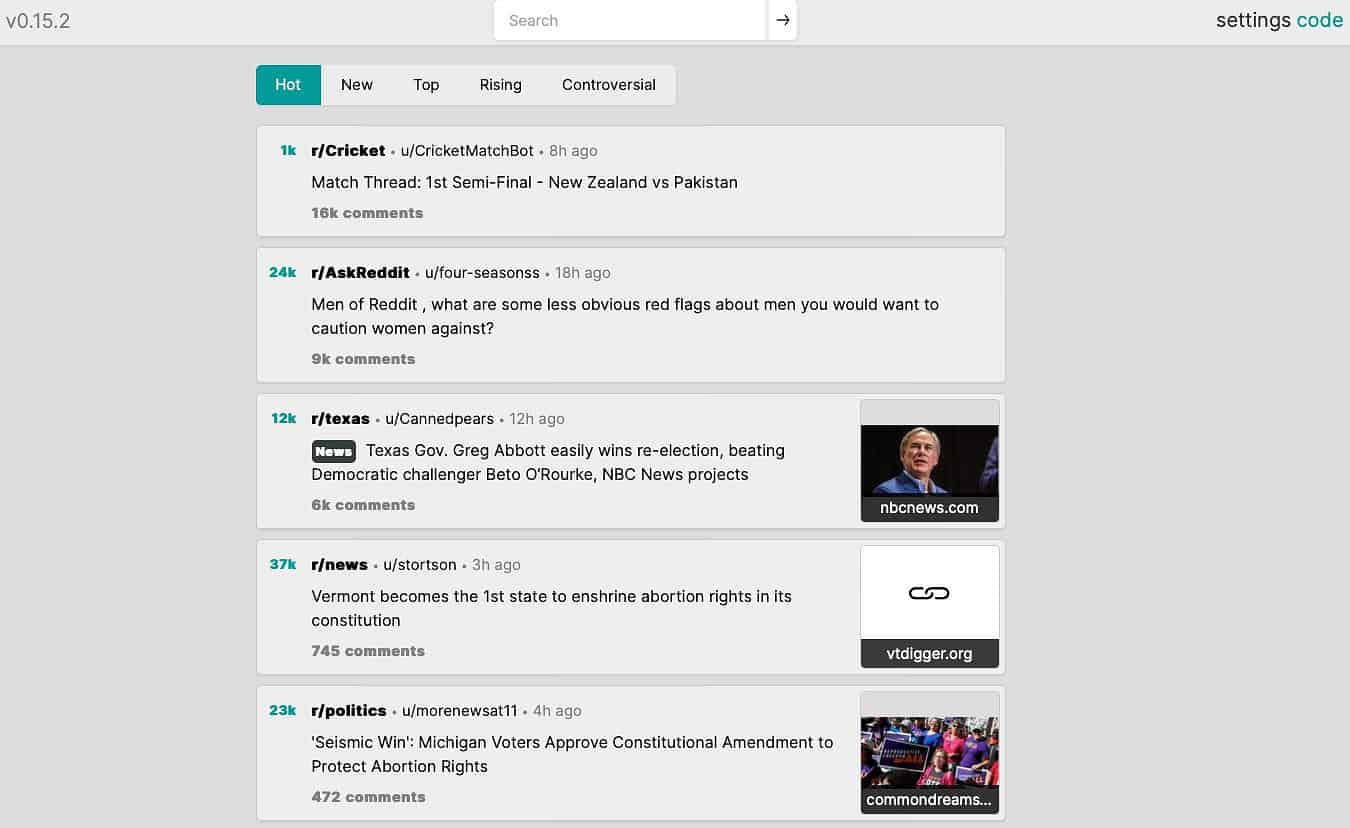Visit the r/politics subreddit link

coord(348,711)
